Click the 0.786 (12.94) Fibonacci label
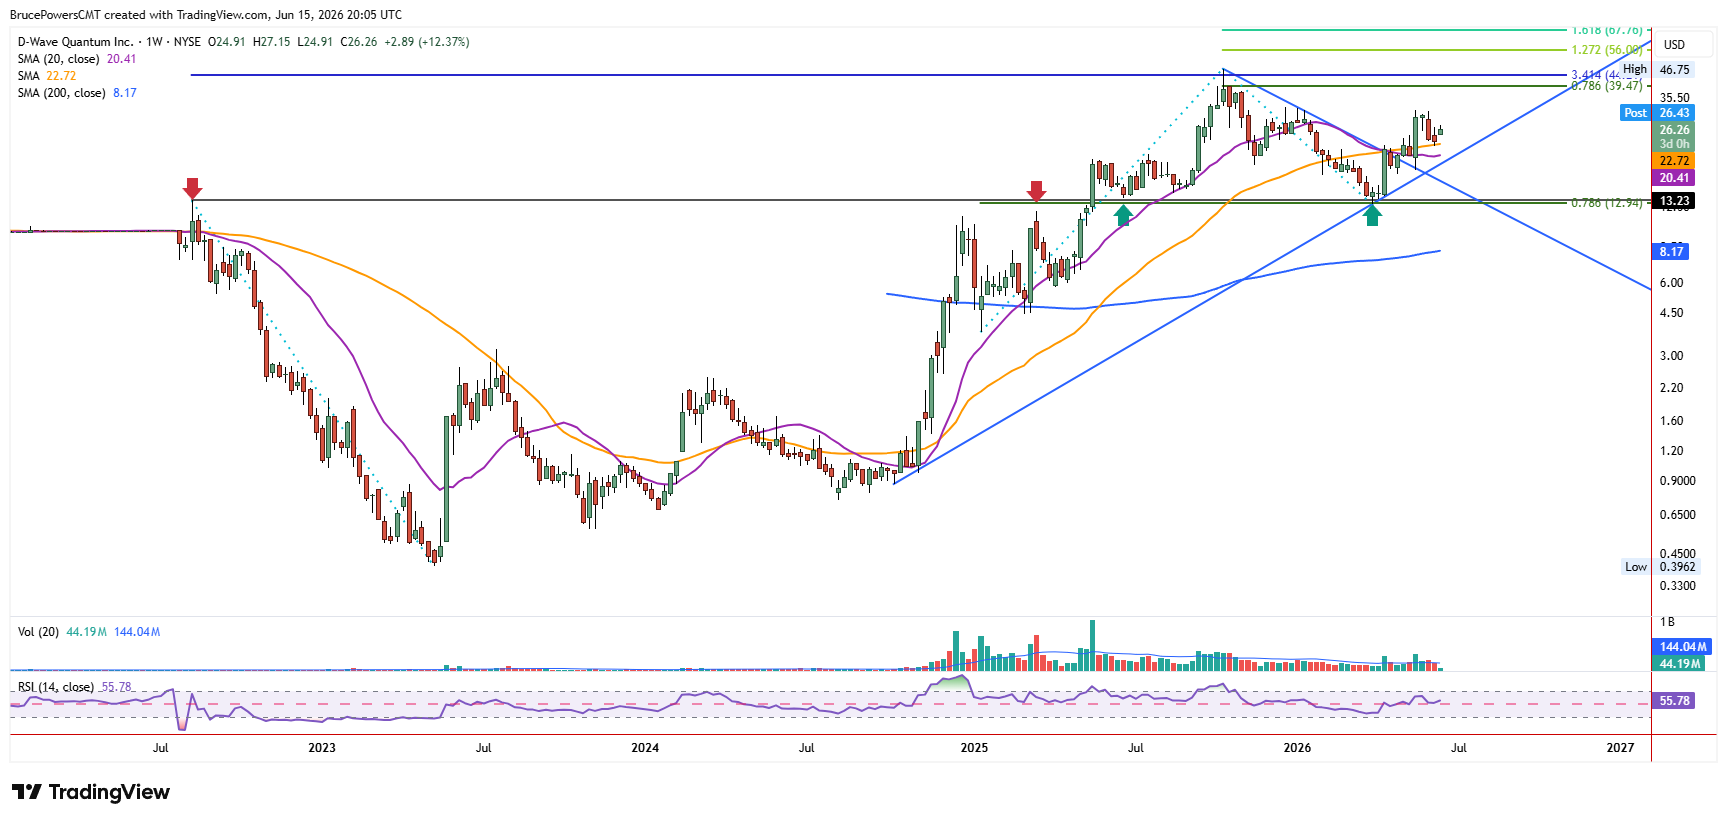Screen dimensions: 1727x822 click(1606, 203)
